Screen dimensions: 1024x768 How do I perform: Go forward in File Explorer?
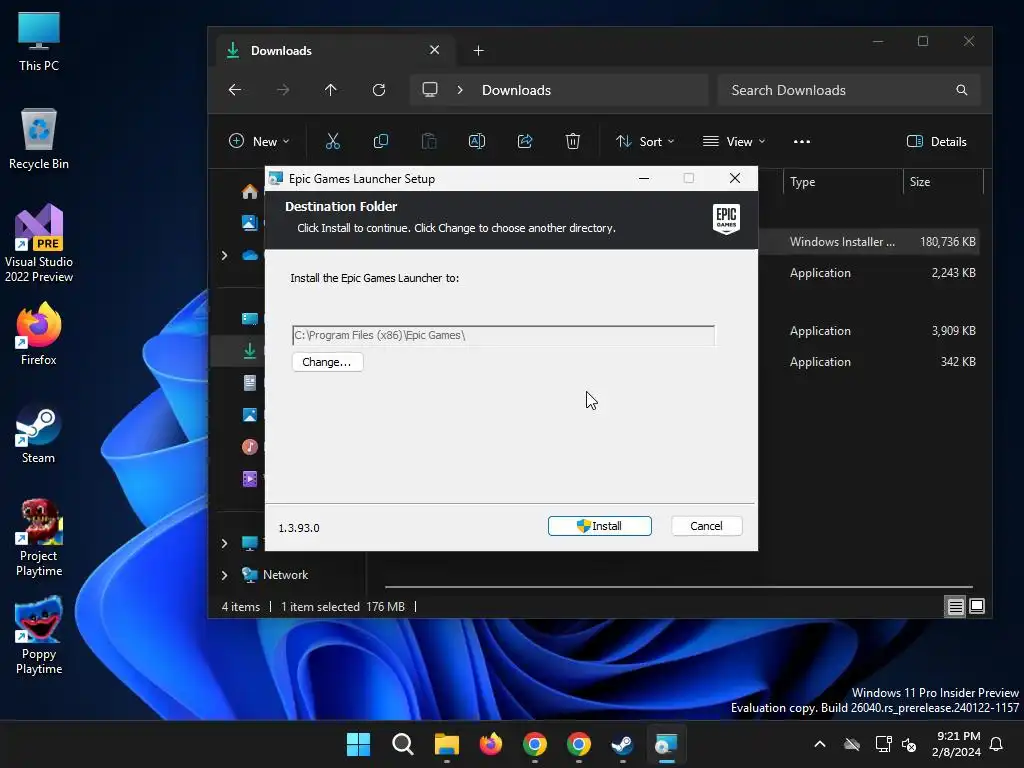pos(283,90)
